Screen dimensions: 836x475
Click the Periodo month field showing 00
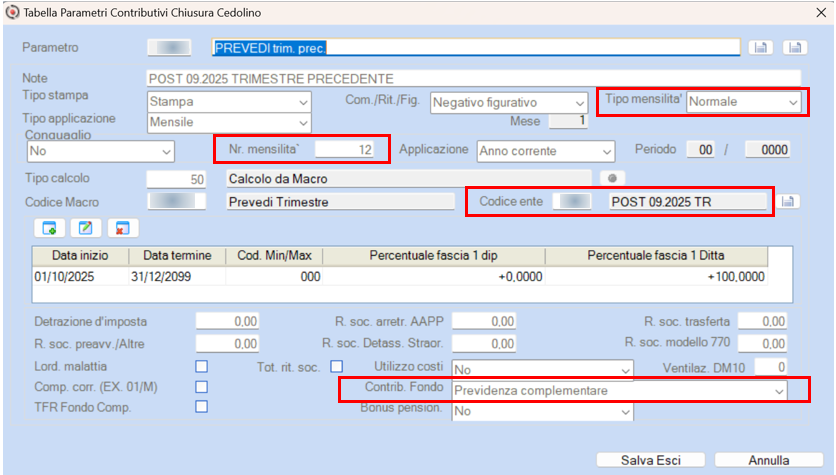coord(701,149)
